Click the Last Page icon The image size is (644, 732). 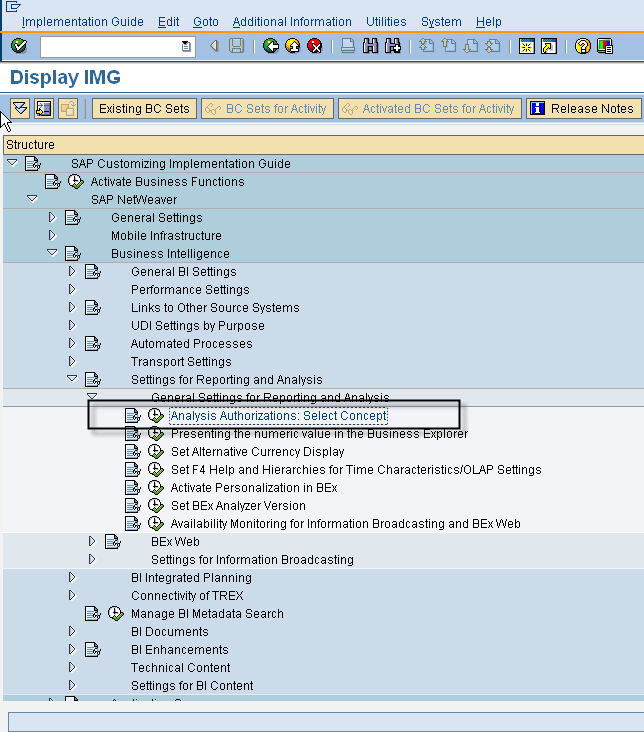tap(493, 46)
